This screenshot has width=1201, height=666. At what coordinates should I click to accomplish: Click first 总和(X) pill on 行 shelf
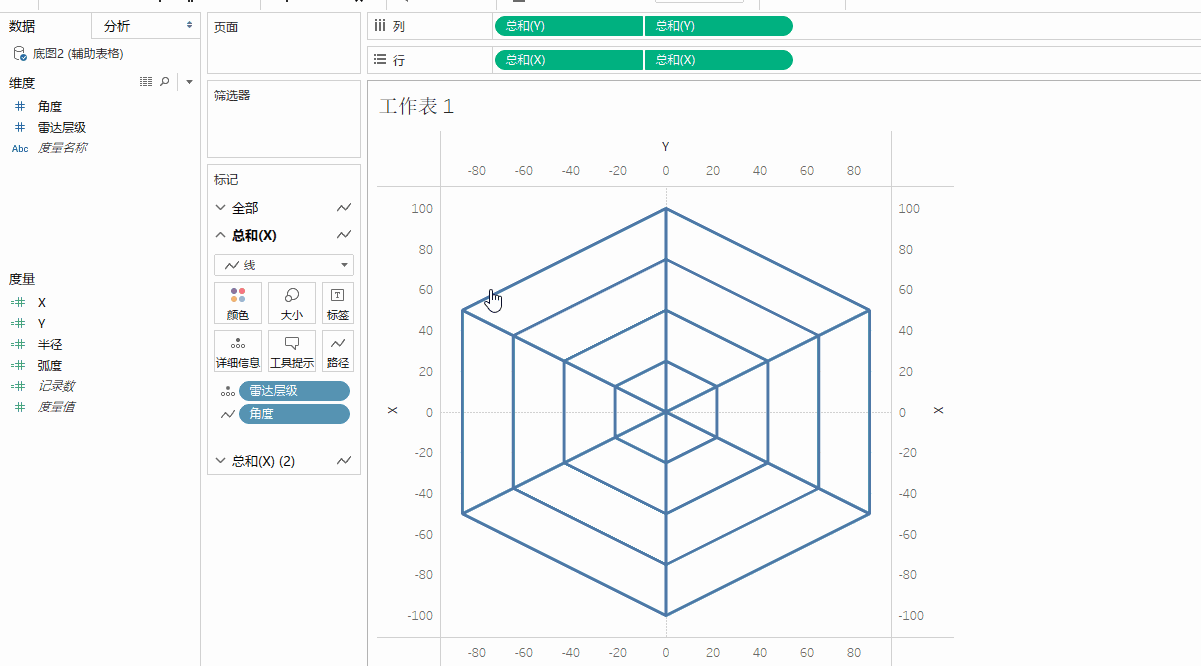(568, 60)
